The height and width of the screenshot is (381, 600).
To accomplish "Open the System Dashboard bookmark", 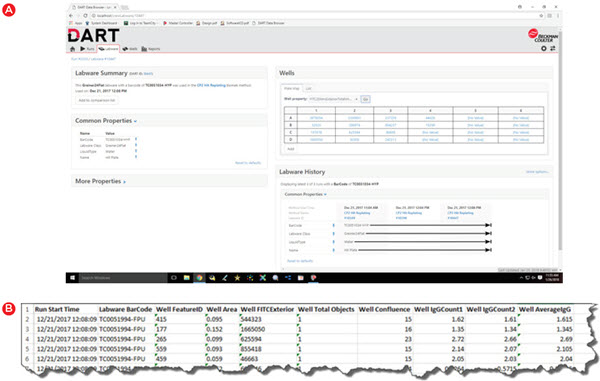I will point(101,23).
